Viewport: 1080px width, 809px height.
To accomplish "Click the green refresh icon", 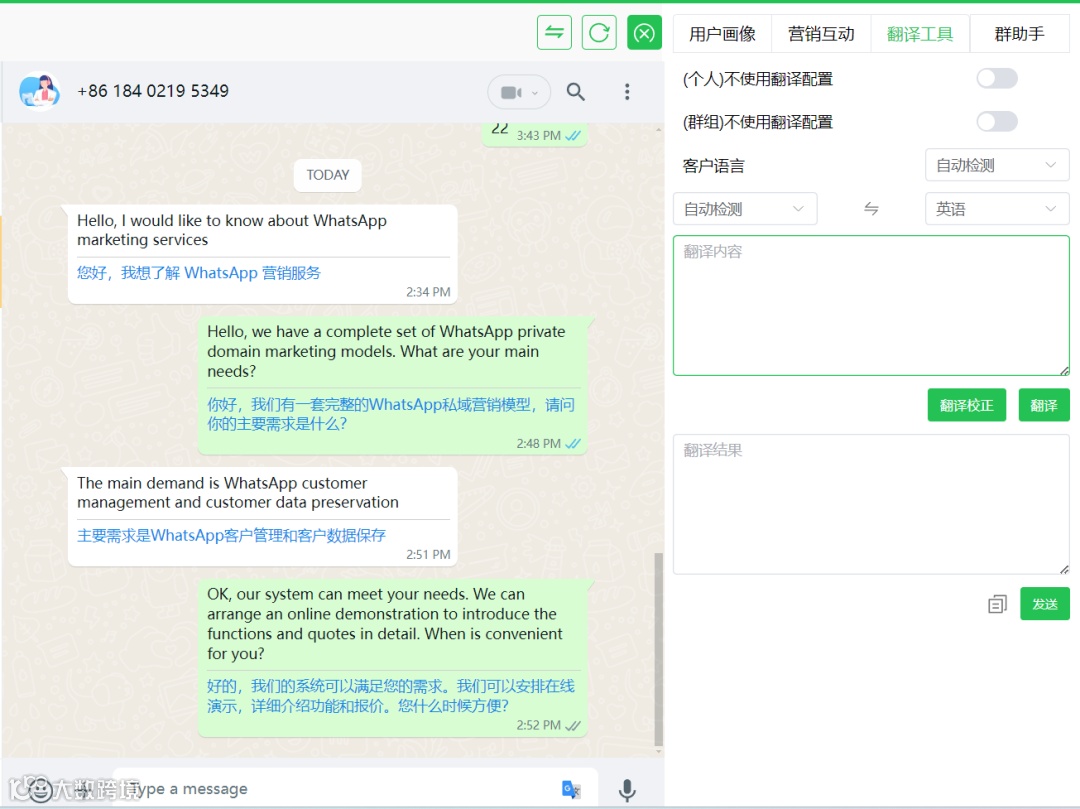I will point(599,32).
